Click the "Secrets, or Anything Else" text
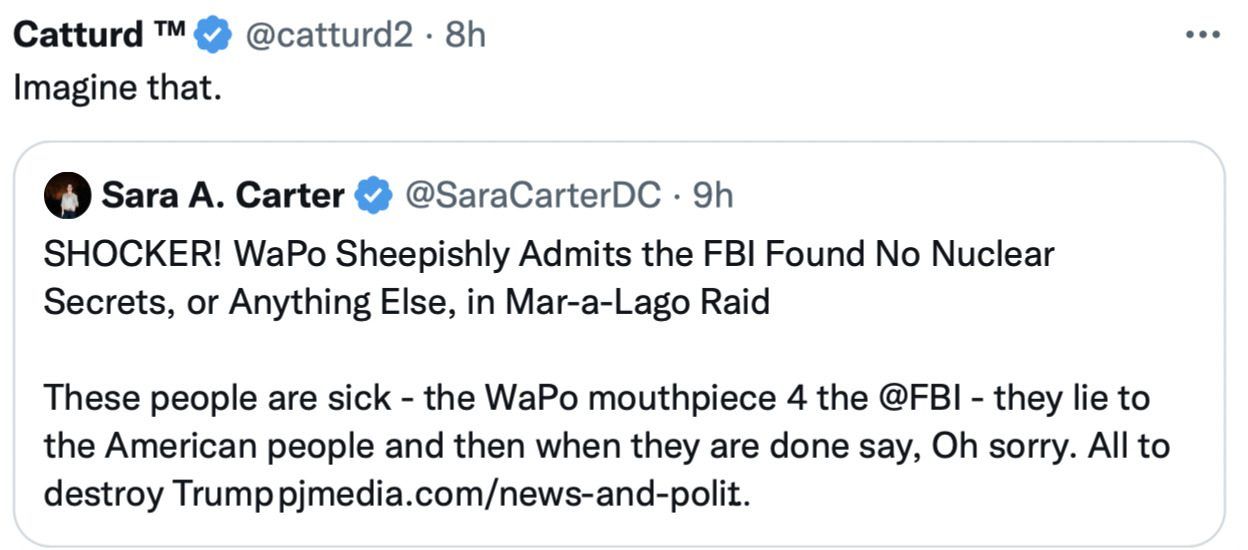The image size is (1248, 550). pyautogui.click(x=240, y=302)
